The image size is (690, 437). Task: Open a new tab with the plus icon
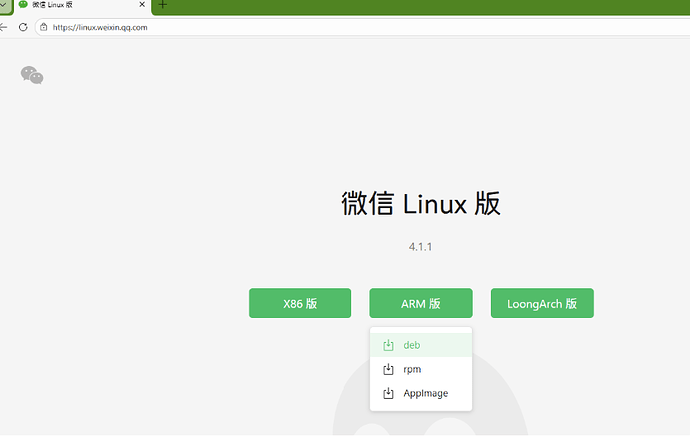[x=163, y=5]
